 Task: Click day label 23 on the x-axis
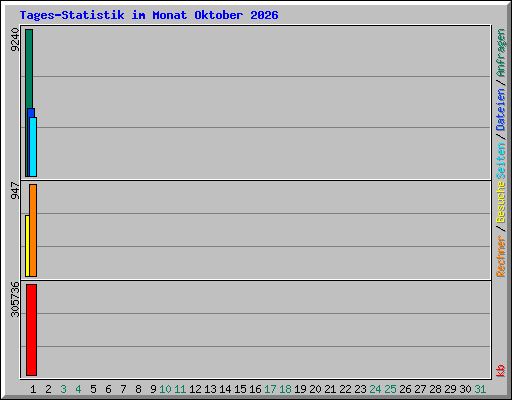point(360,389)
